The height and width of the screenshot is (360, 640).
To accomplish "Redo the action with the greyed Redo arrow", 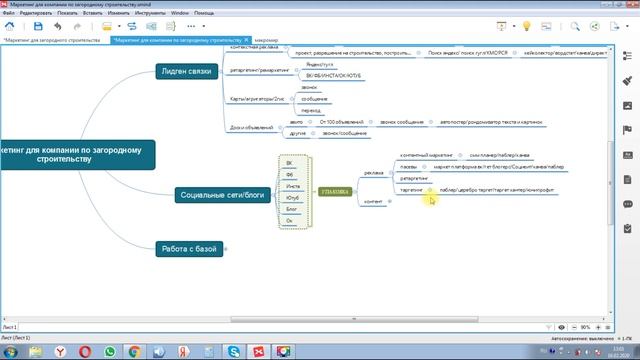I will click(77, 27).
